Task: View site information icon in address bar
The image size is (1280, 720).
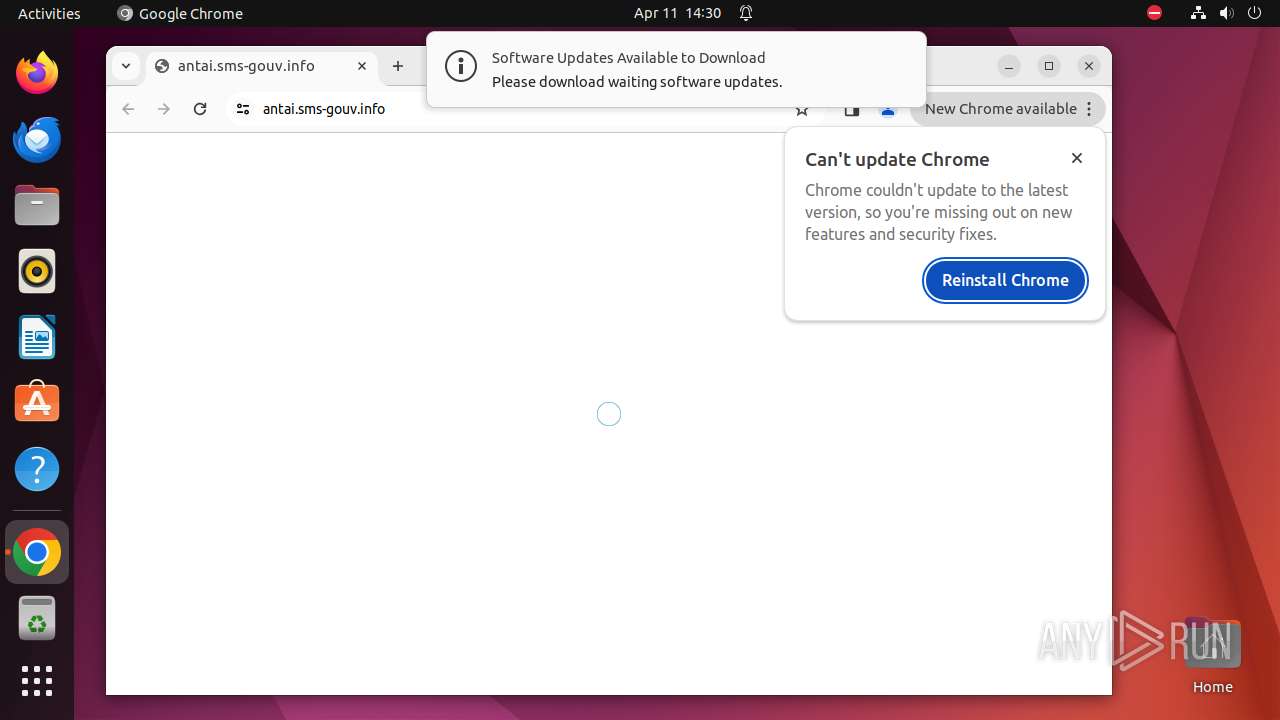Action: click(x=242, y=109)
